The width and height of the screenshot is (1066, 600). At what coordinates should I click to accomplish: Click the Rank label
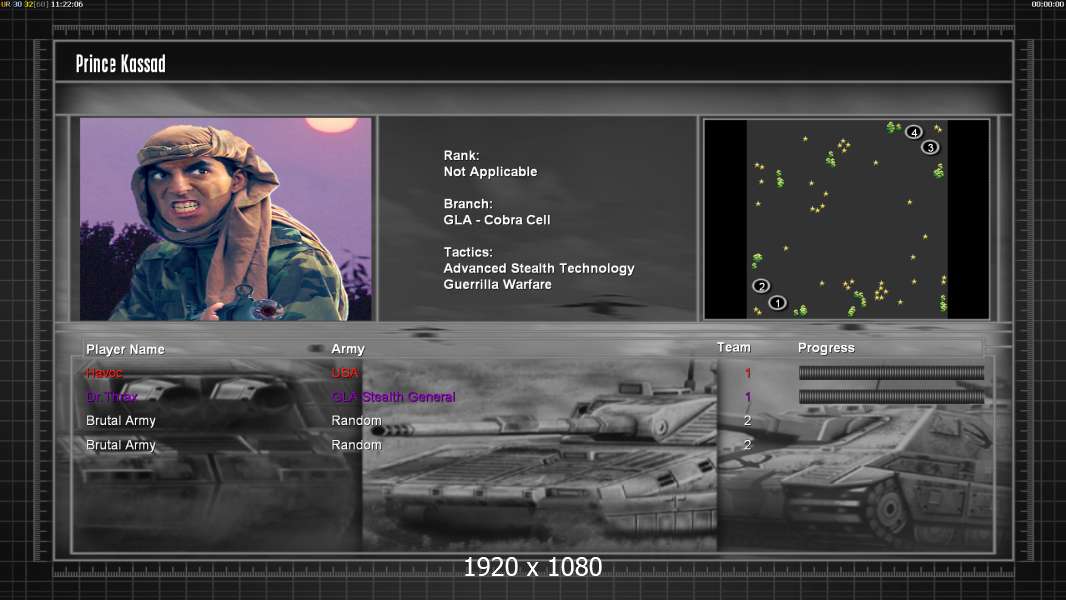[x=462, y=156]
